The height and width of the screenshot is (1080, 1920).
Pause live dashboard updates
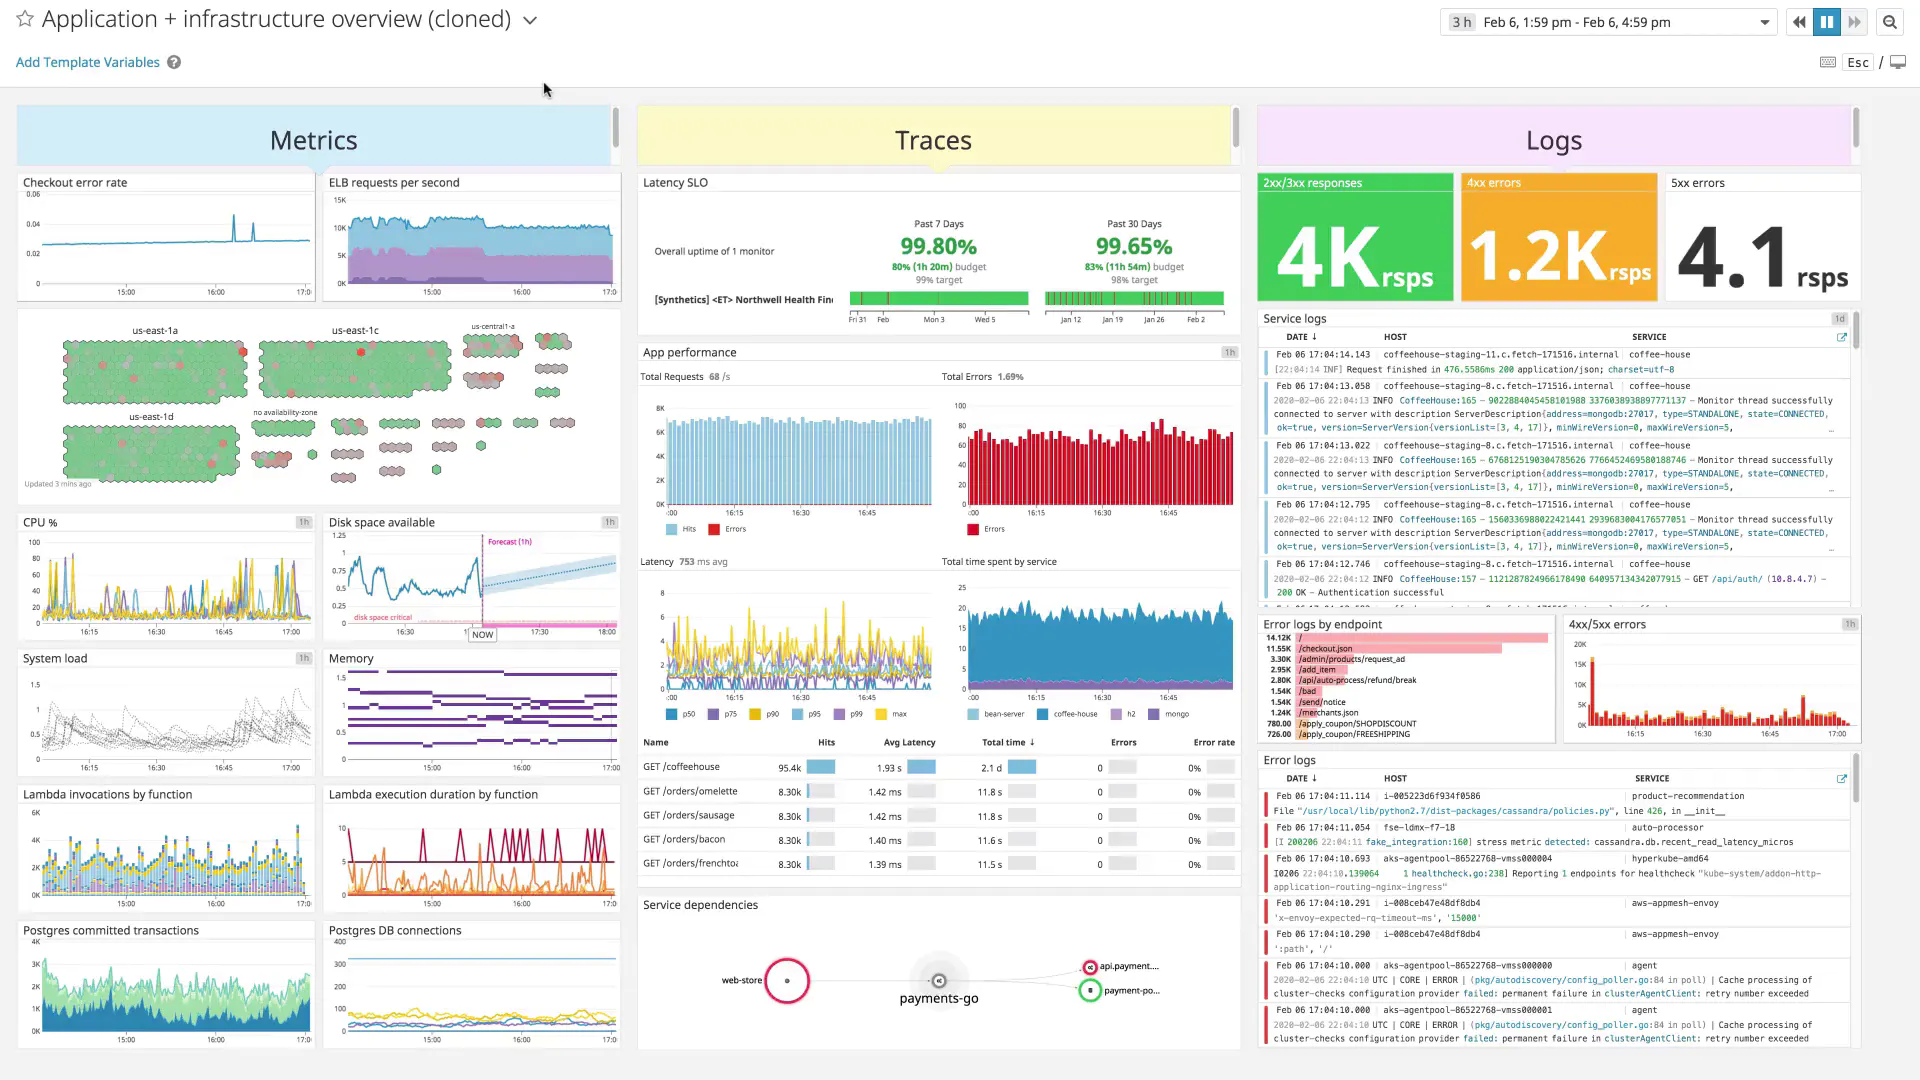pyautogui.click(x=1826, y=22)
